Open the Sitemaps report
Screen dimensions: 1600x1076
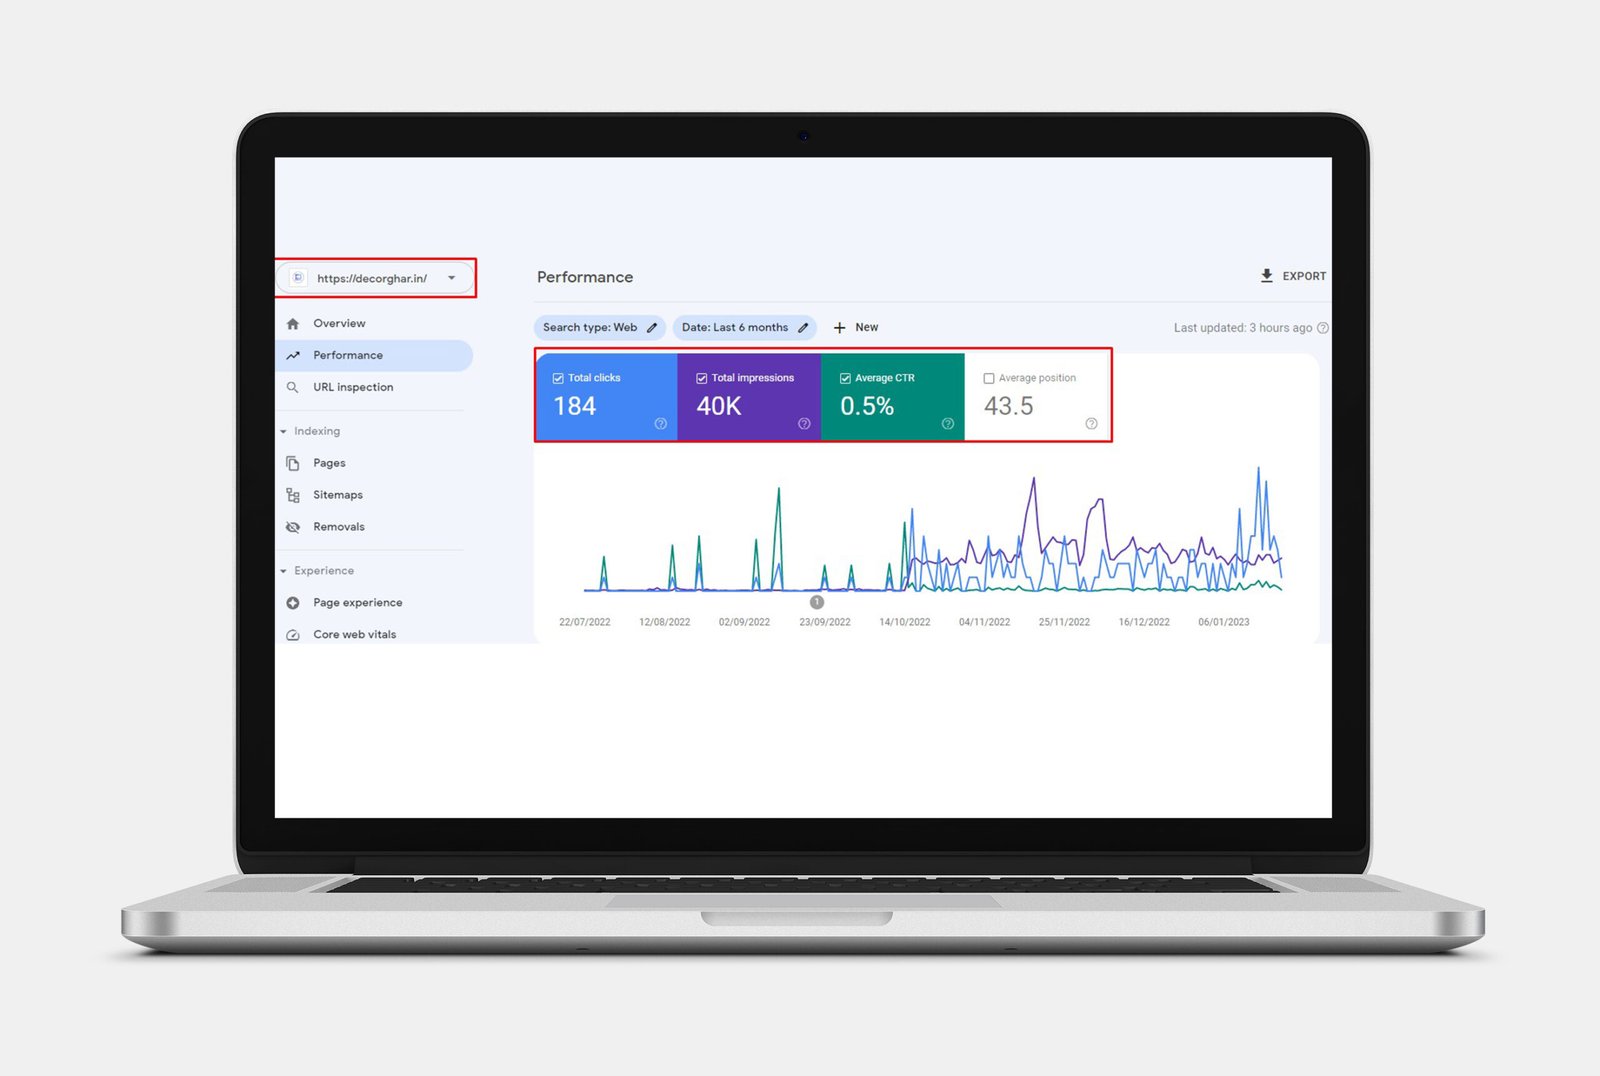[x=338, y=495]
